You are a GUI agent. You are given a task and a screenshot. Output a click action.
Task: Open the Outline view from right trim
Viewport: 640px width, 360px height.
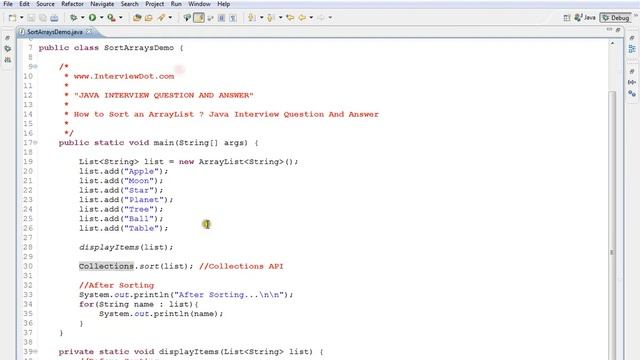[x=632, y=49]
